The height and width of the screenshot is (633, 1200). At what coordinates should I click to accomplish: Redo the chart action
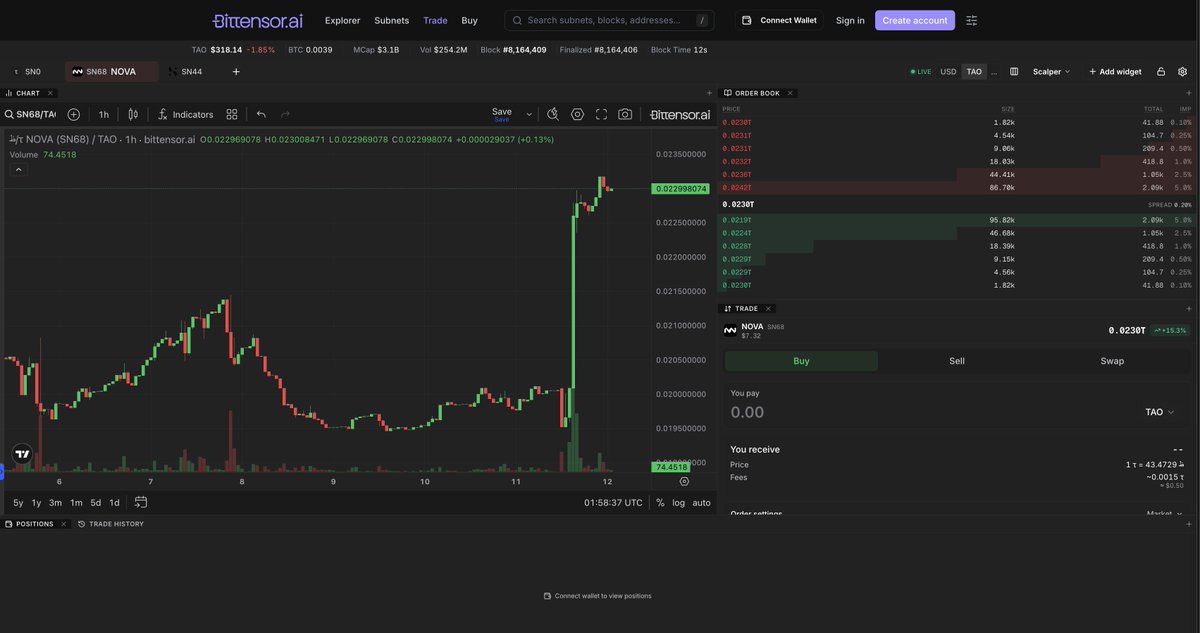click(285, 114)
